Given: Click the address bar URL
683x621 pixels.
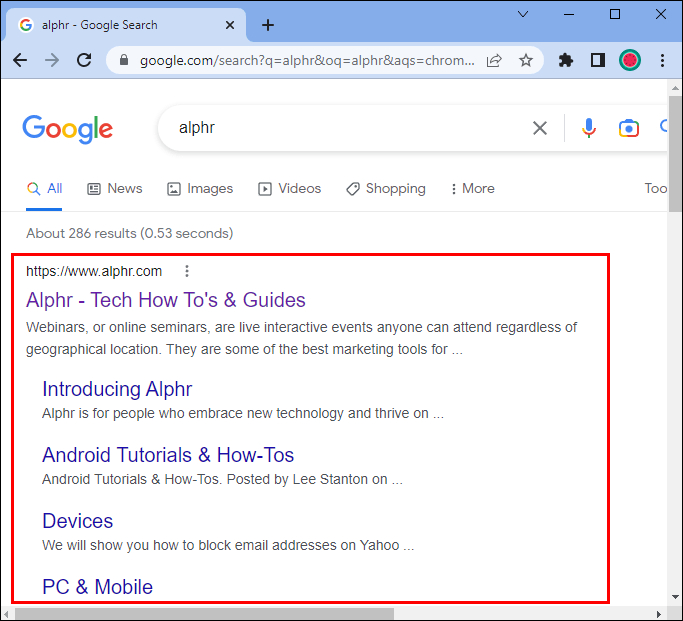Looking at the screenshot, I should coord(307,60).
